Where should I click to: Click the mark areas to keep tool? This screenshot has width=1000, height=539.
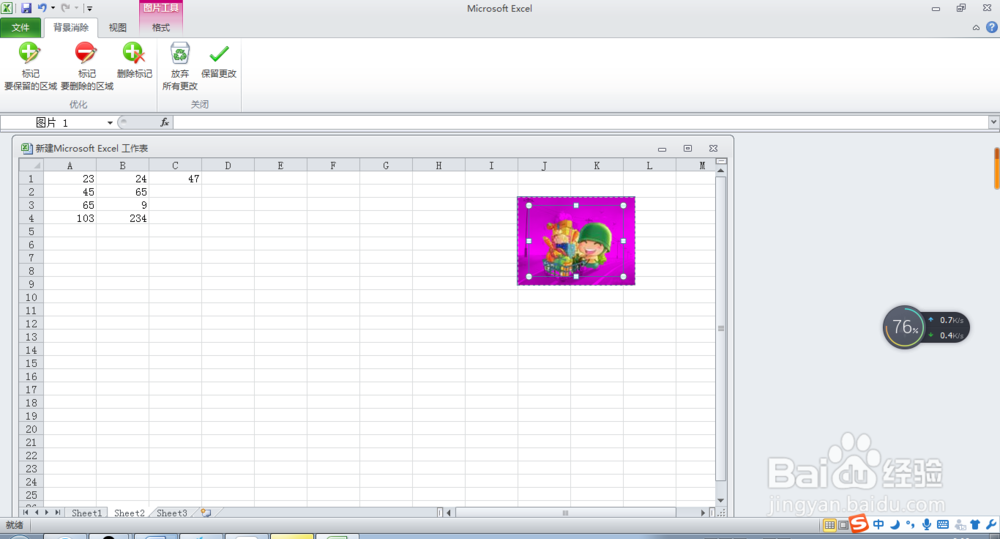coord(30,66)
